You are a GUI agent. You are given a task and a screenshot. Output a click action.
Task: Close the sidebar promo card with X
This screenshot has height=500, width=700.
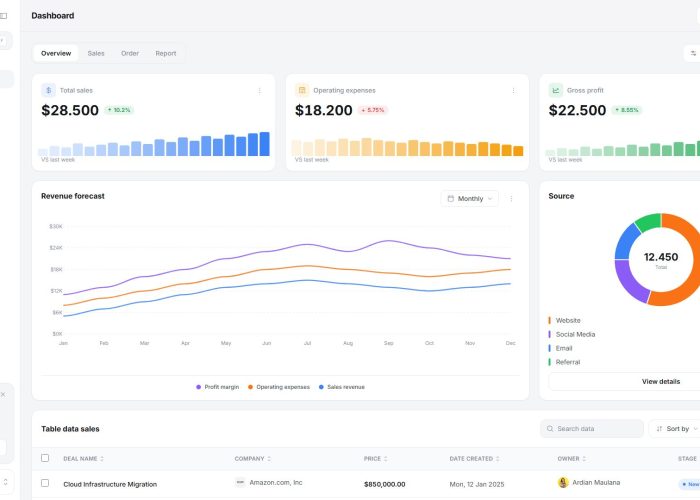pos(3,394)
